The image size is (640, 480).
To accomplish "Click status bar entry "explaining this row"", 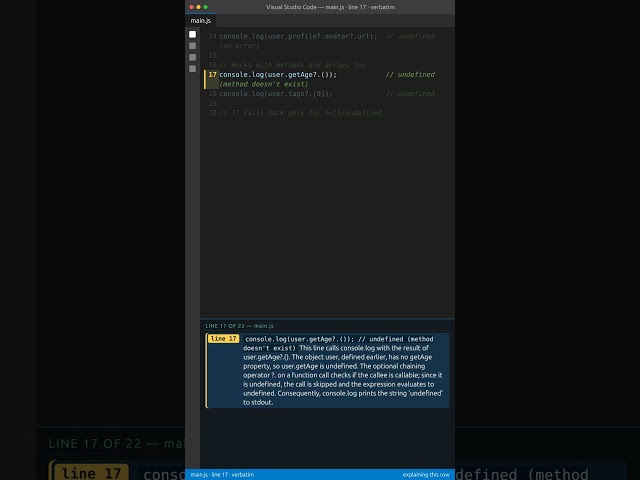I will click(x=426, y=475).
